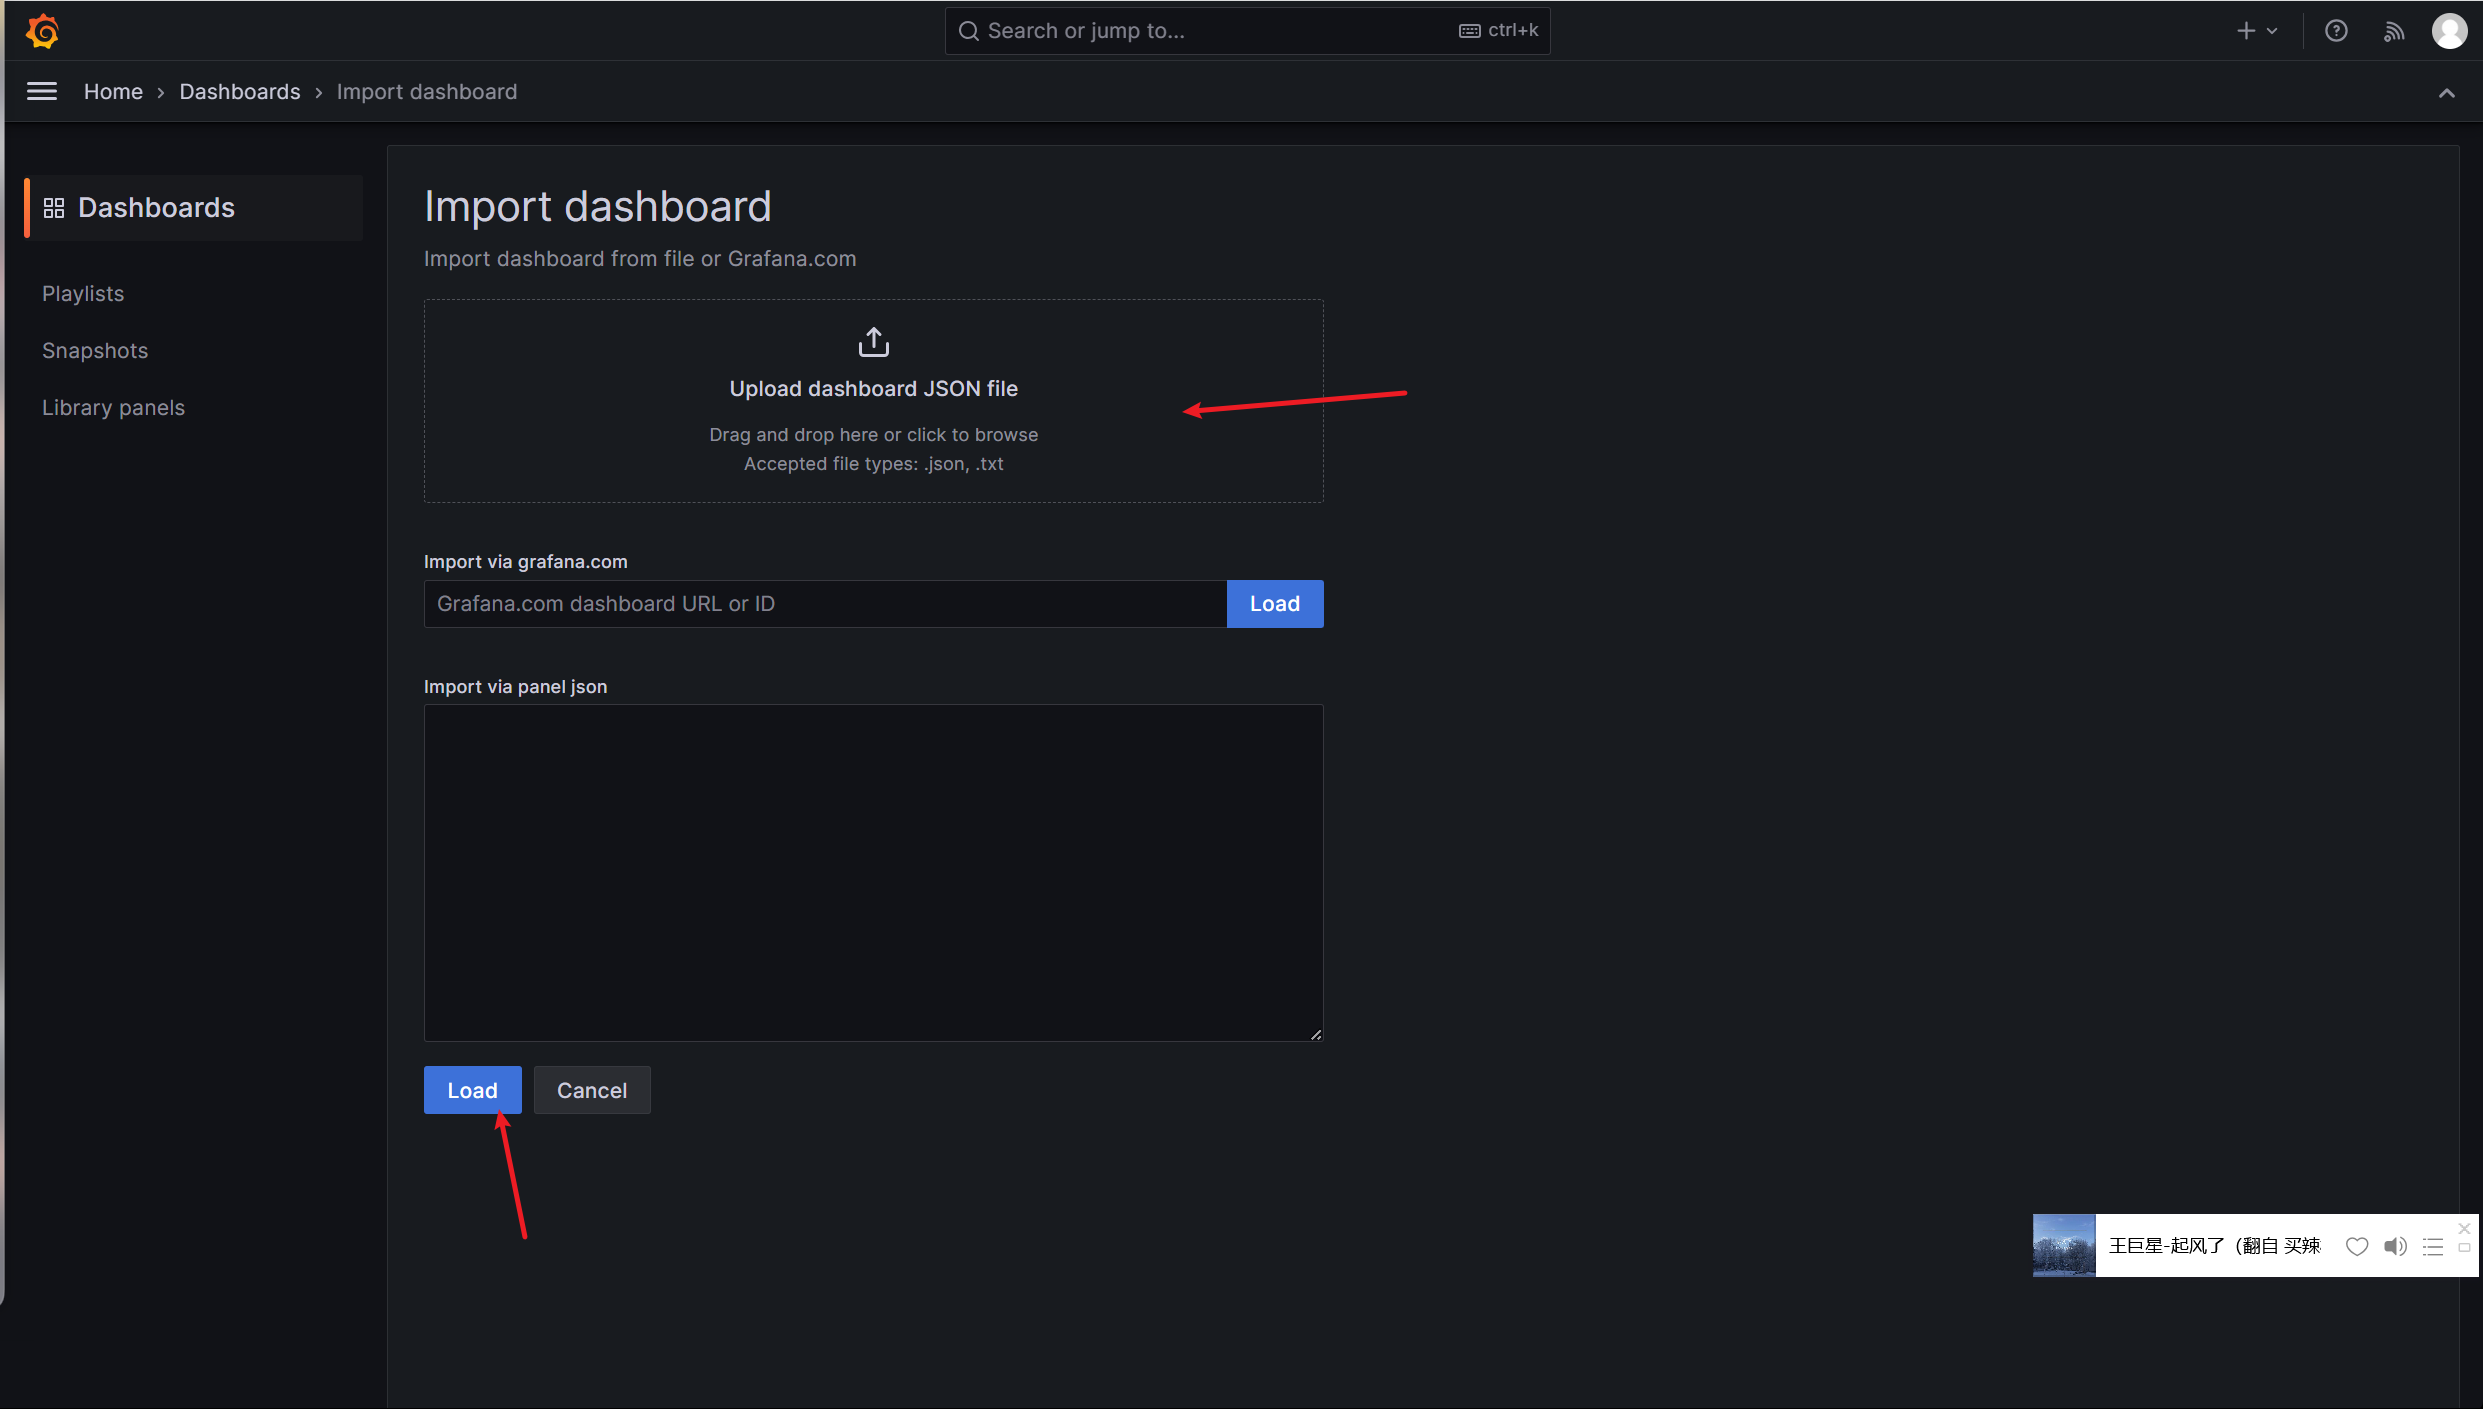
Task: Collapse the top bar with chevron
Action: click(x=2446, y=93)
